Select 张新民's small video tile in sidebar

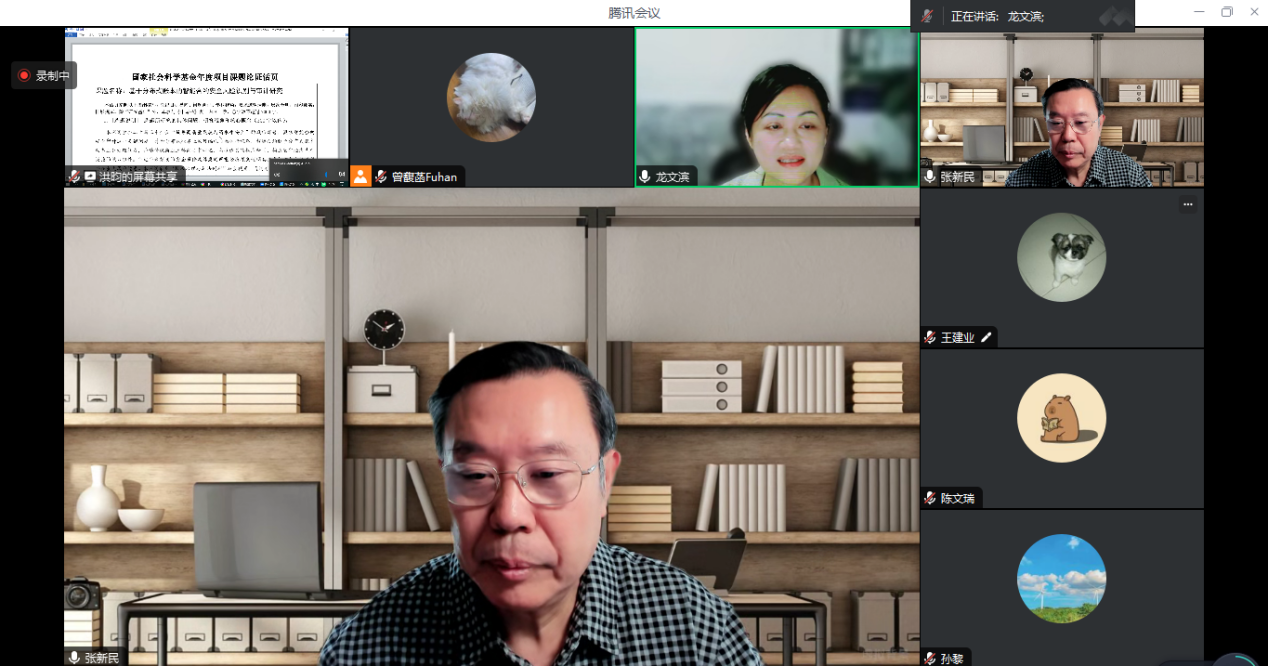1061,105
